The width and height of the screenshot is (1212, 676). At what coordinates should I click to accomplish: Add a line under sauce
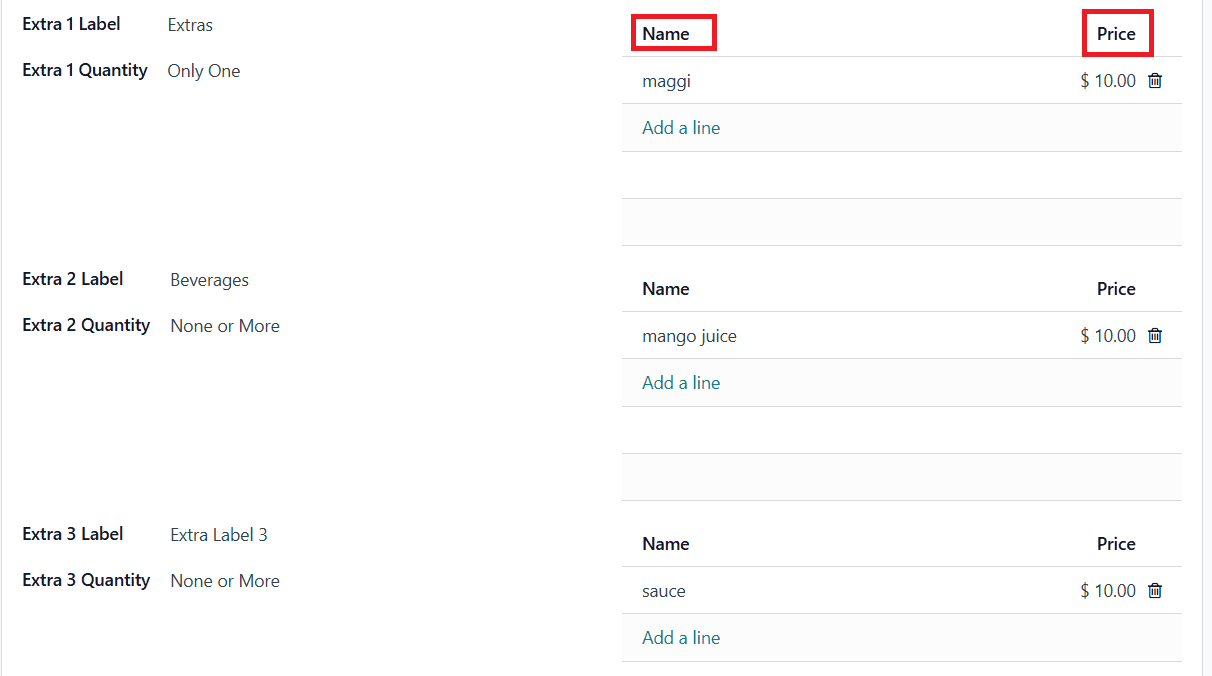tap(681, 638)
